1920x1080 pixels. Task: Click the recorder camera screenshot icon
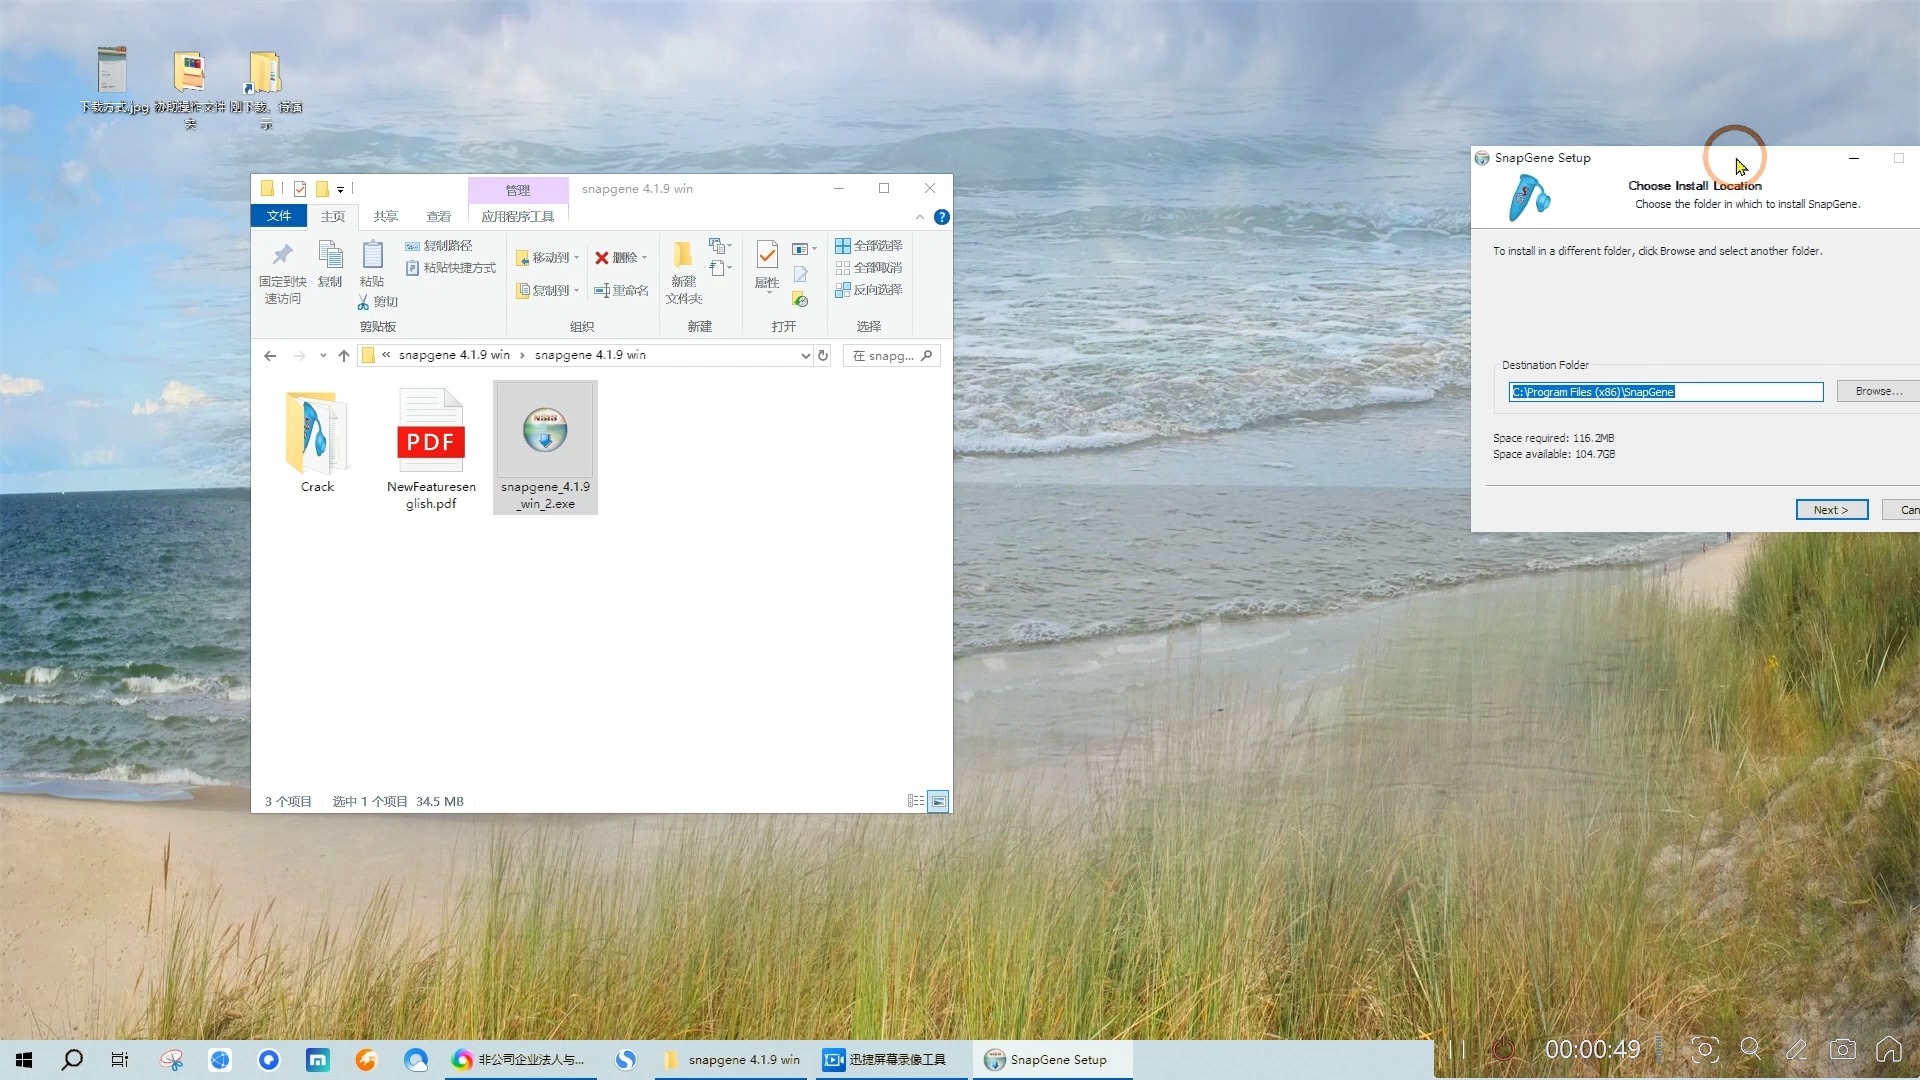tap(1842, 1049)
